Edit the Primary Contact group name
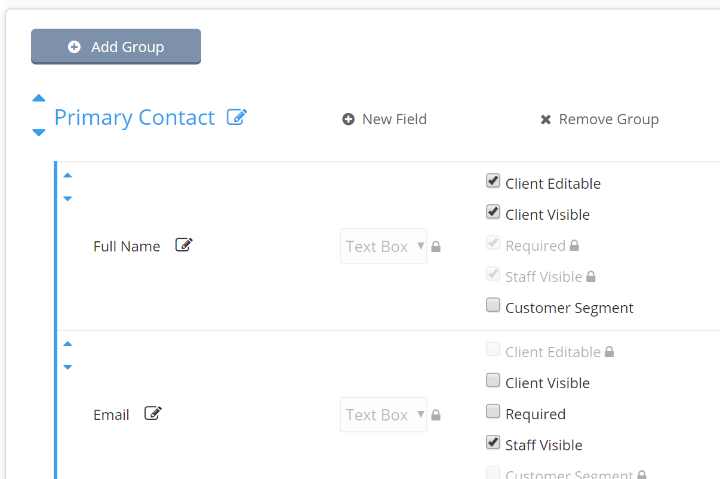 [x=237, y=117]
